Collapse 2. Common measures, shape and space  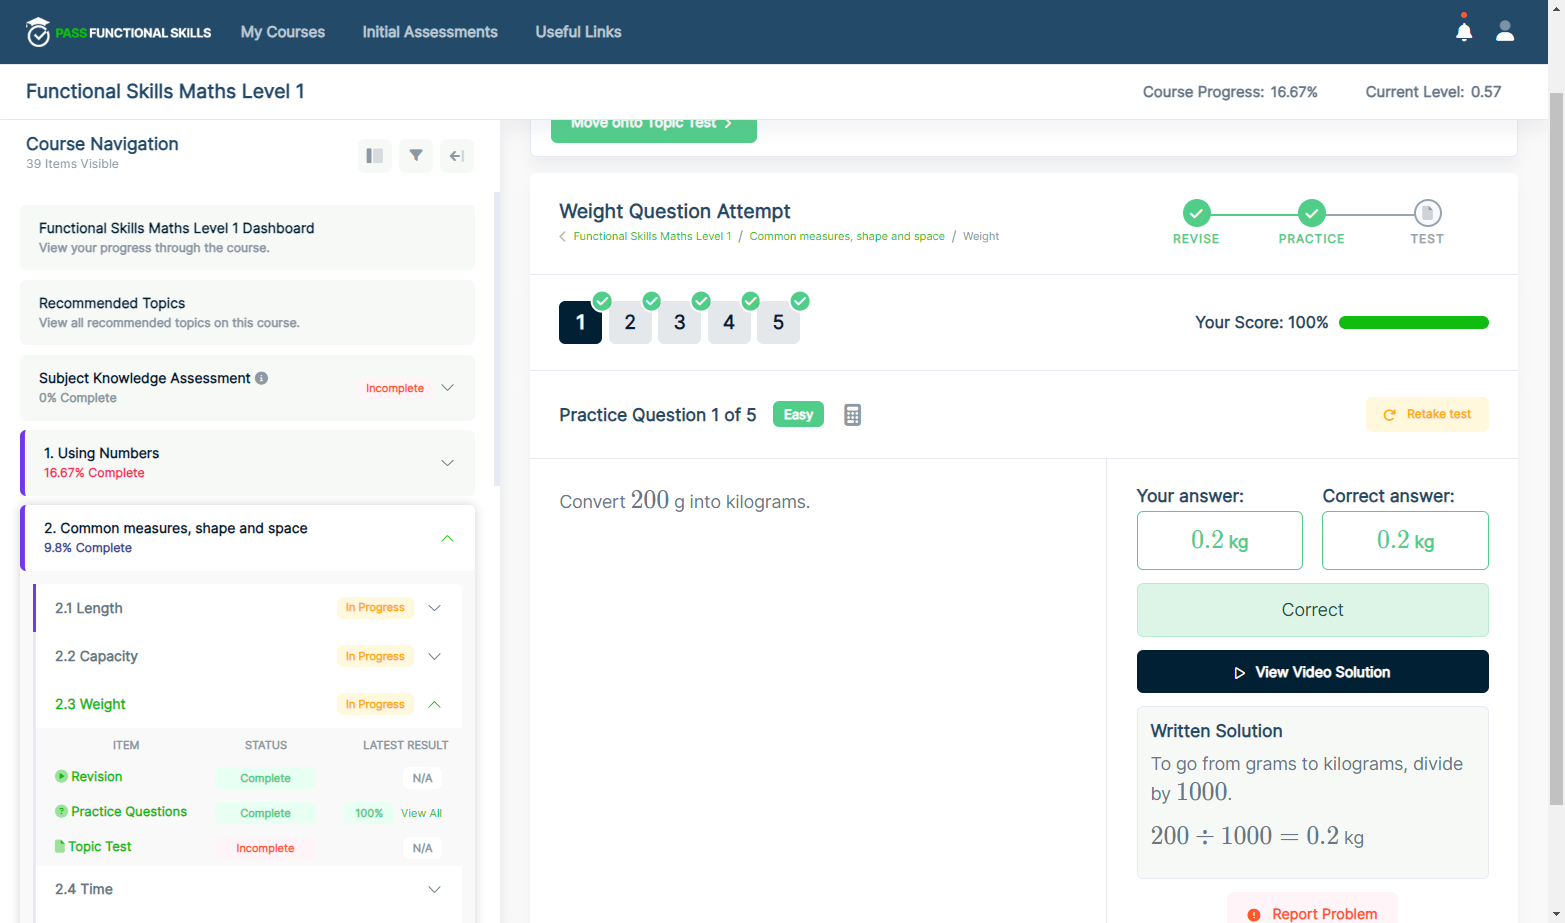pos(447,538)
